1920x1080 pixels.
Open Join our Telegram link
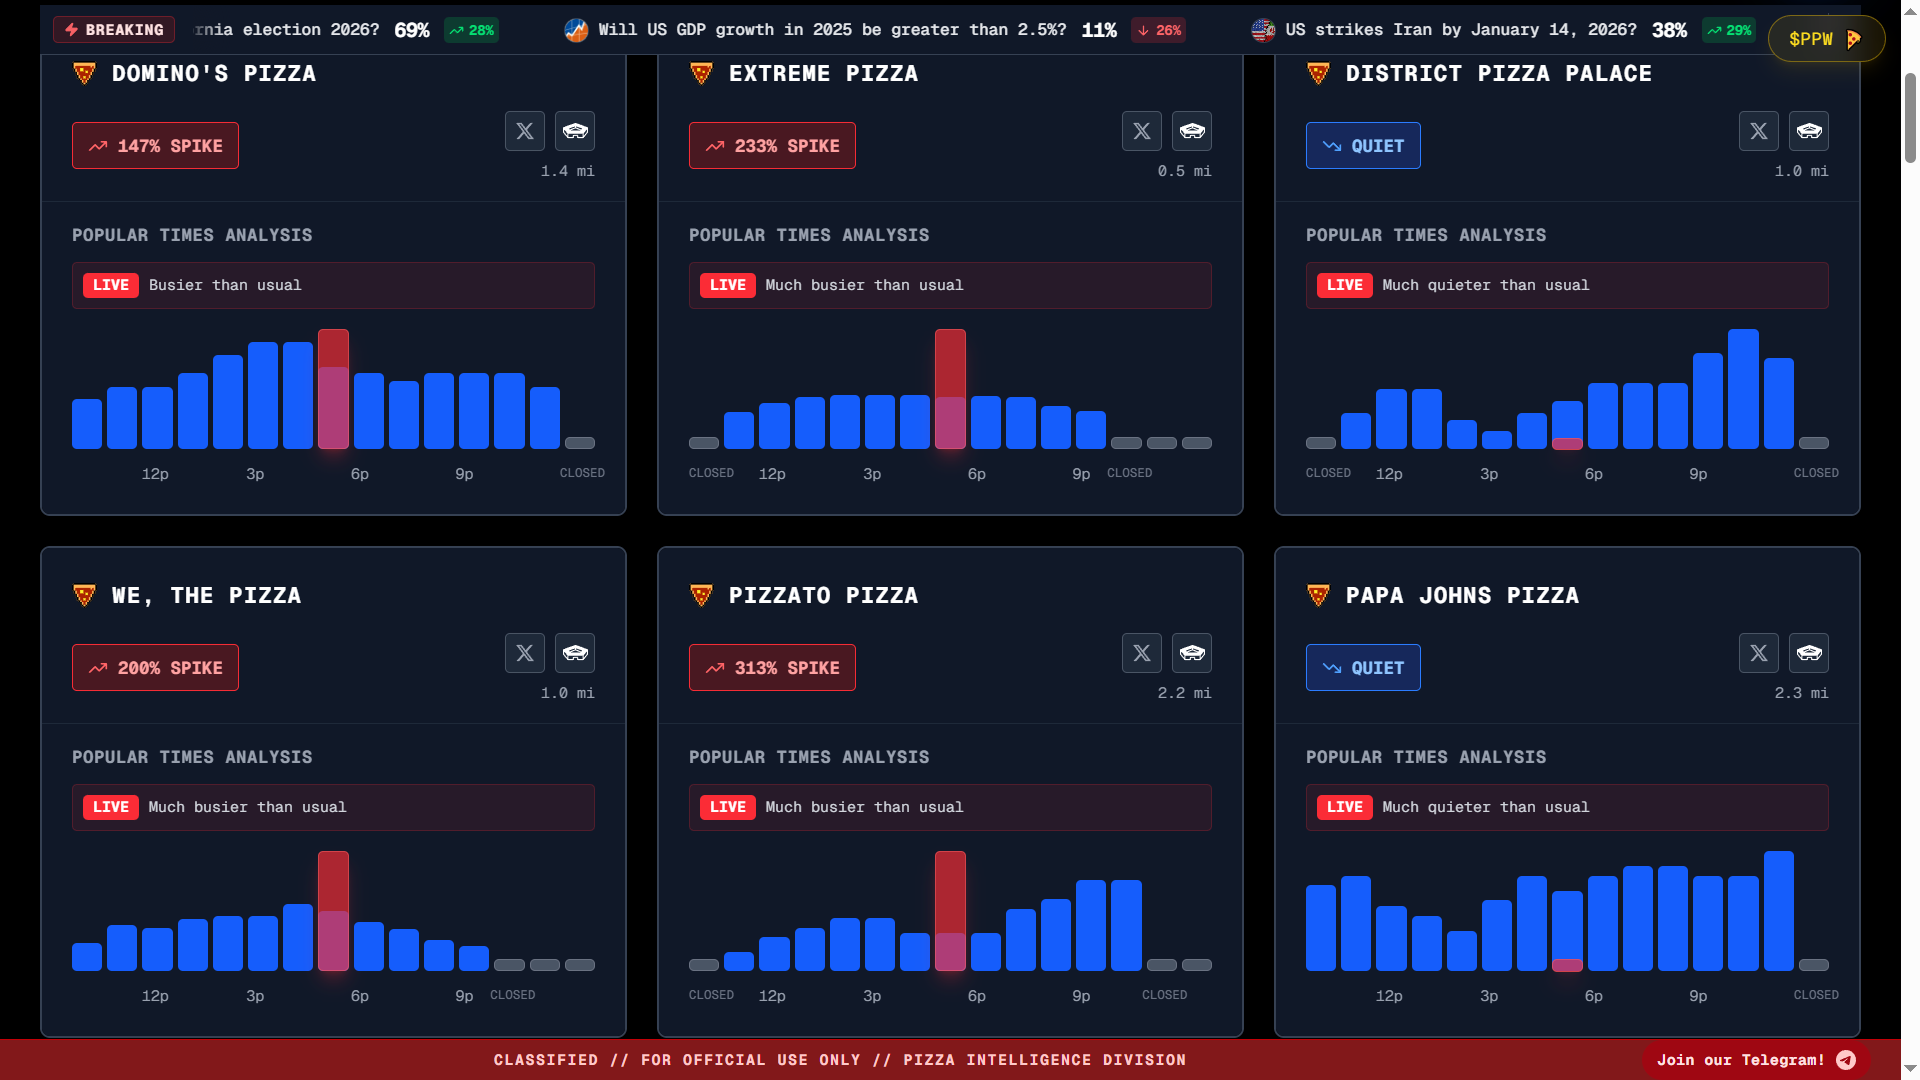(x=1740, y=1060)
